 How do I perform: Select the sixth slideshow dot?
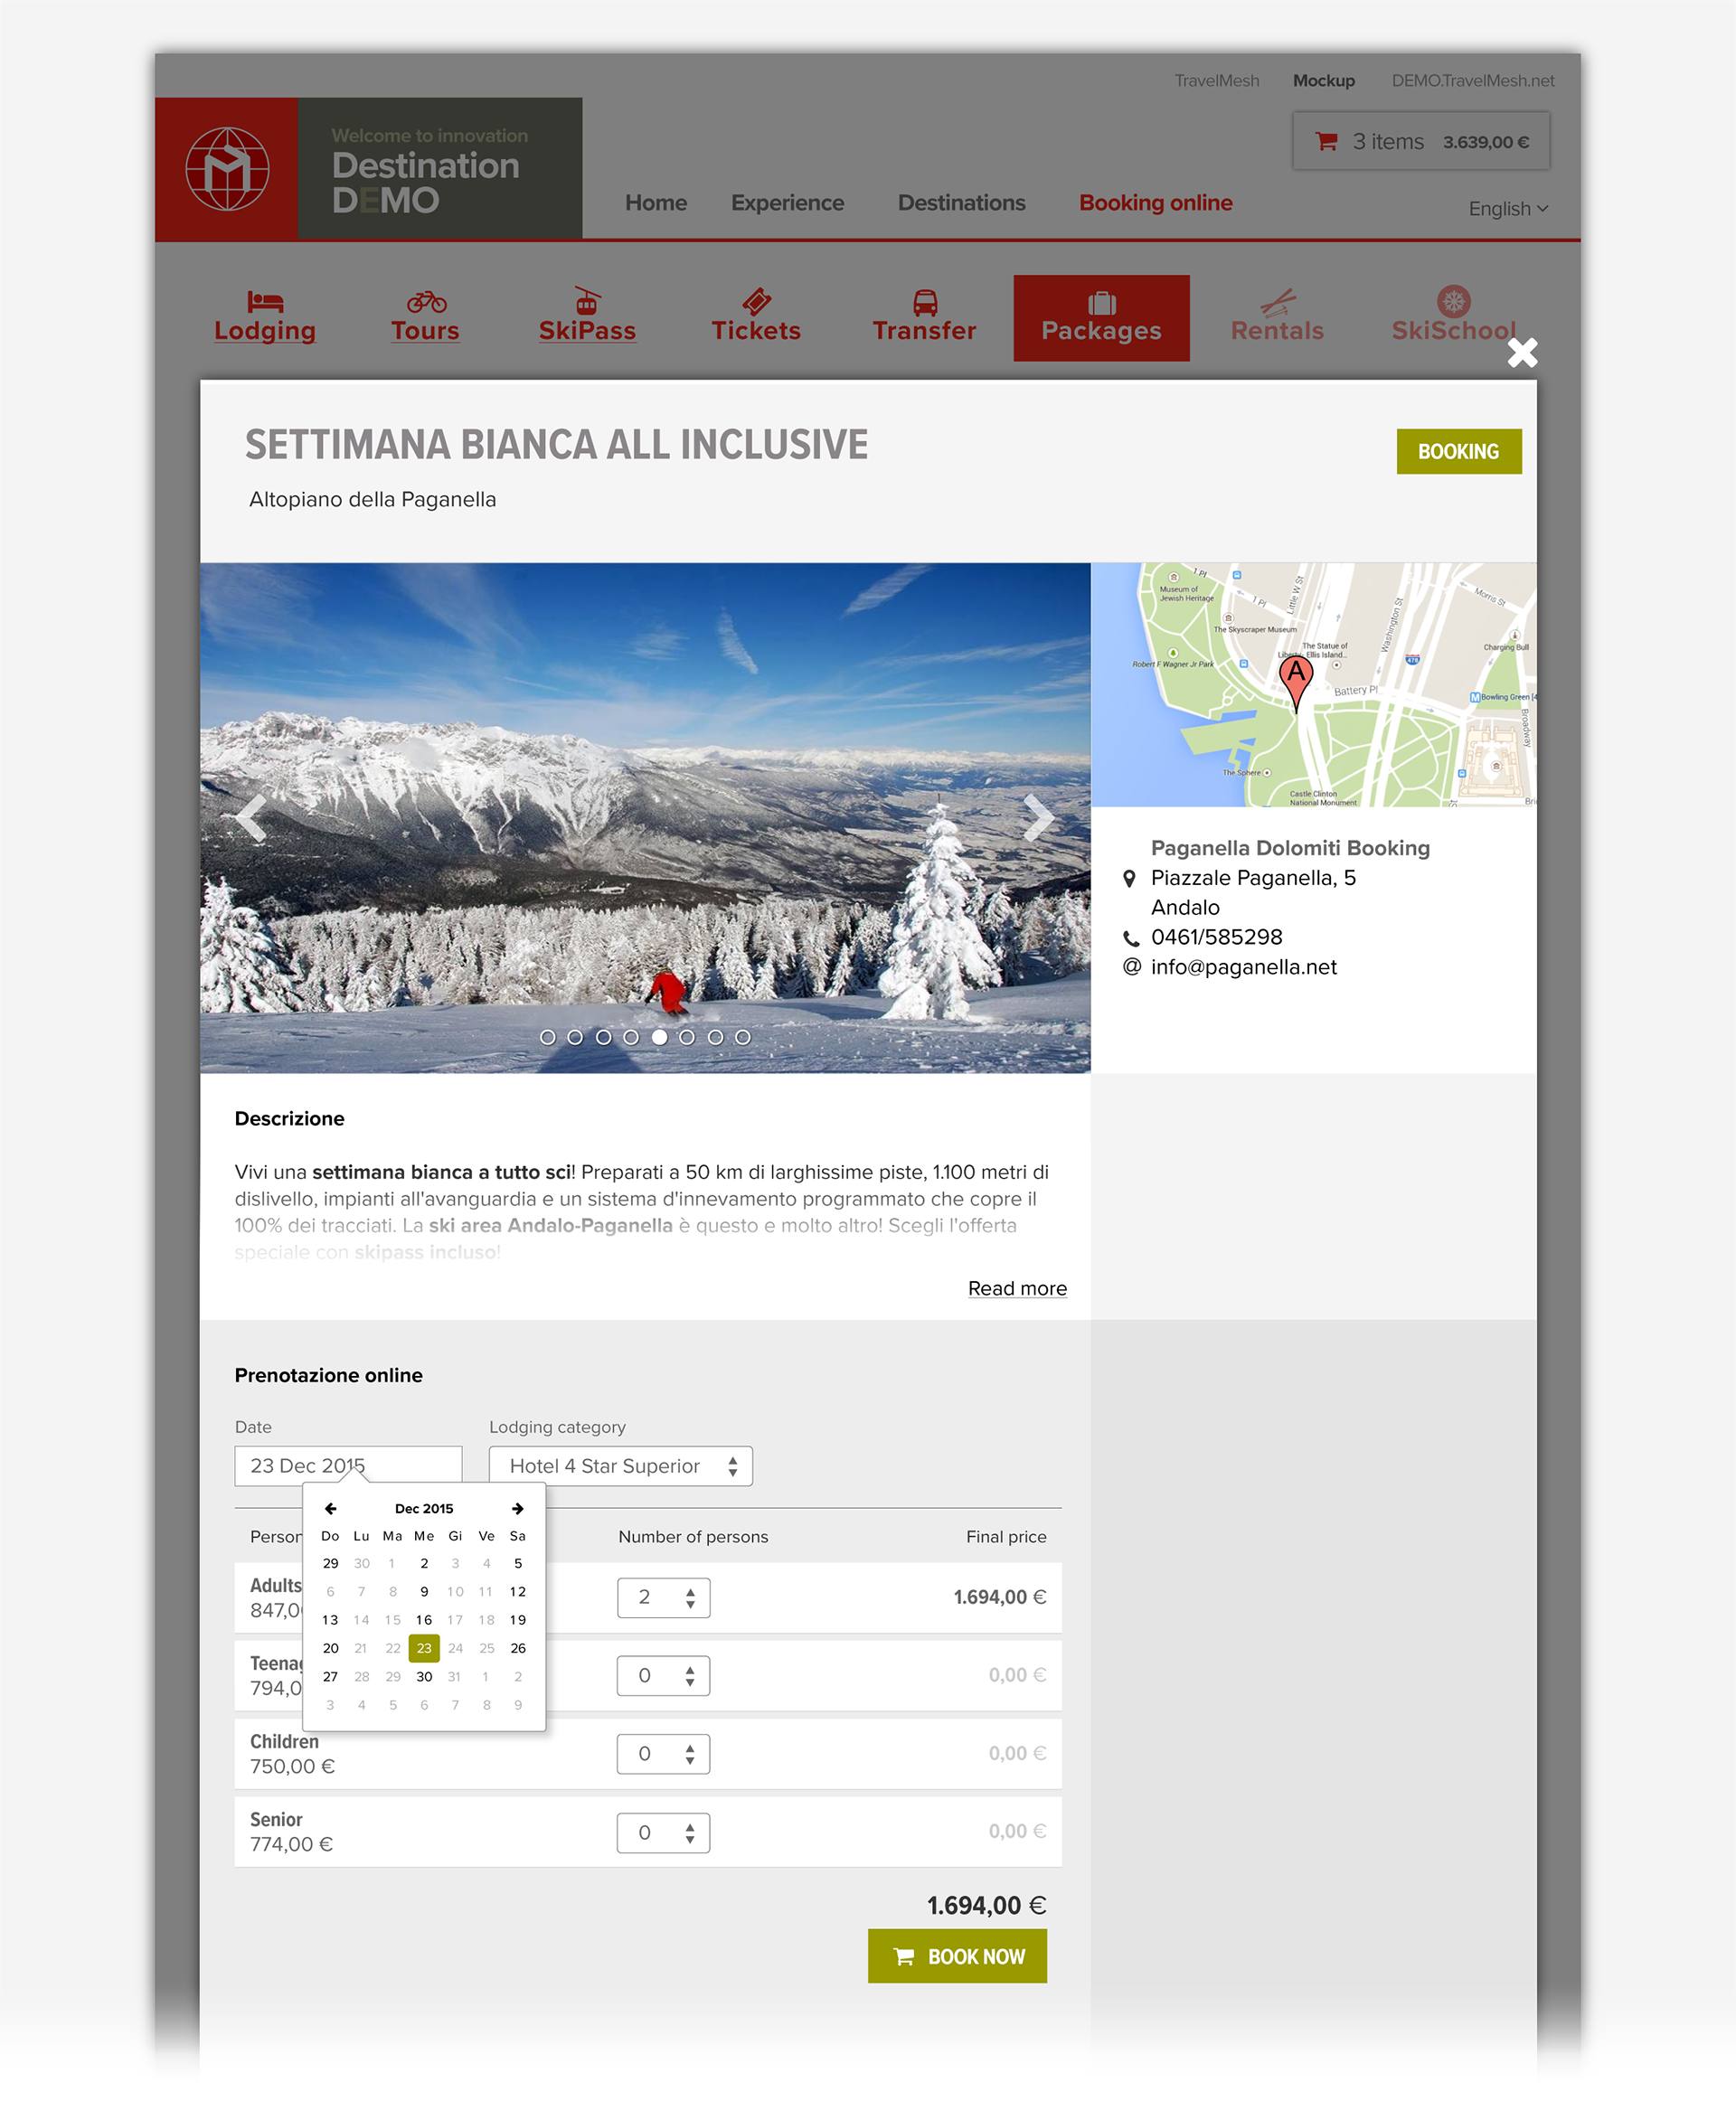(x=687, y=1037)
